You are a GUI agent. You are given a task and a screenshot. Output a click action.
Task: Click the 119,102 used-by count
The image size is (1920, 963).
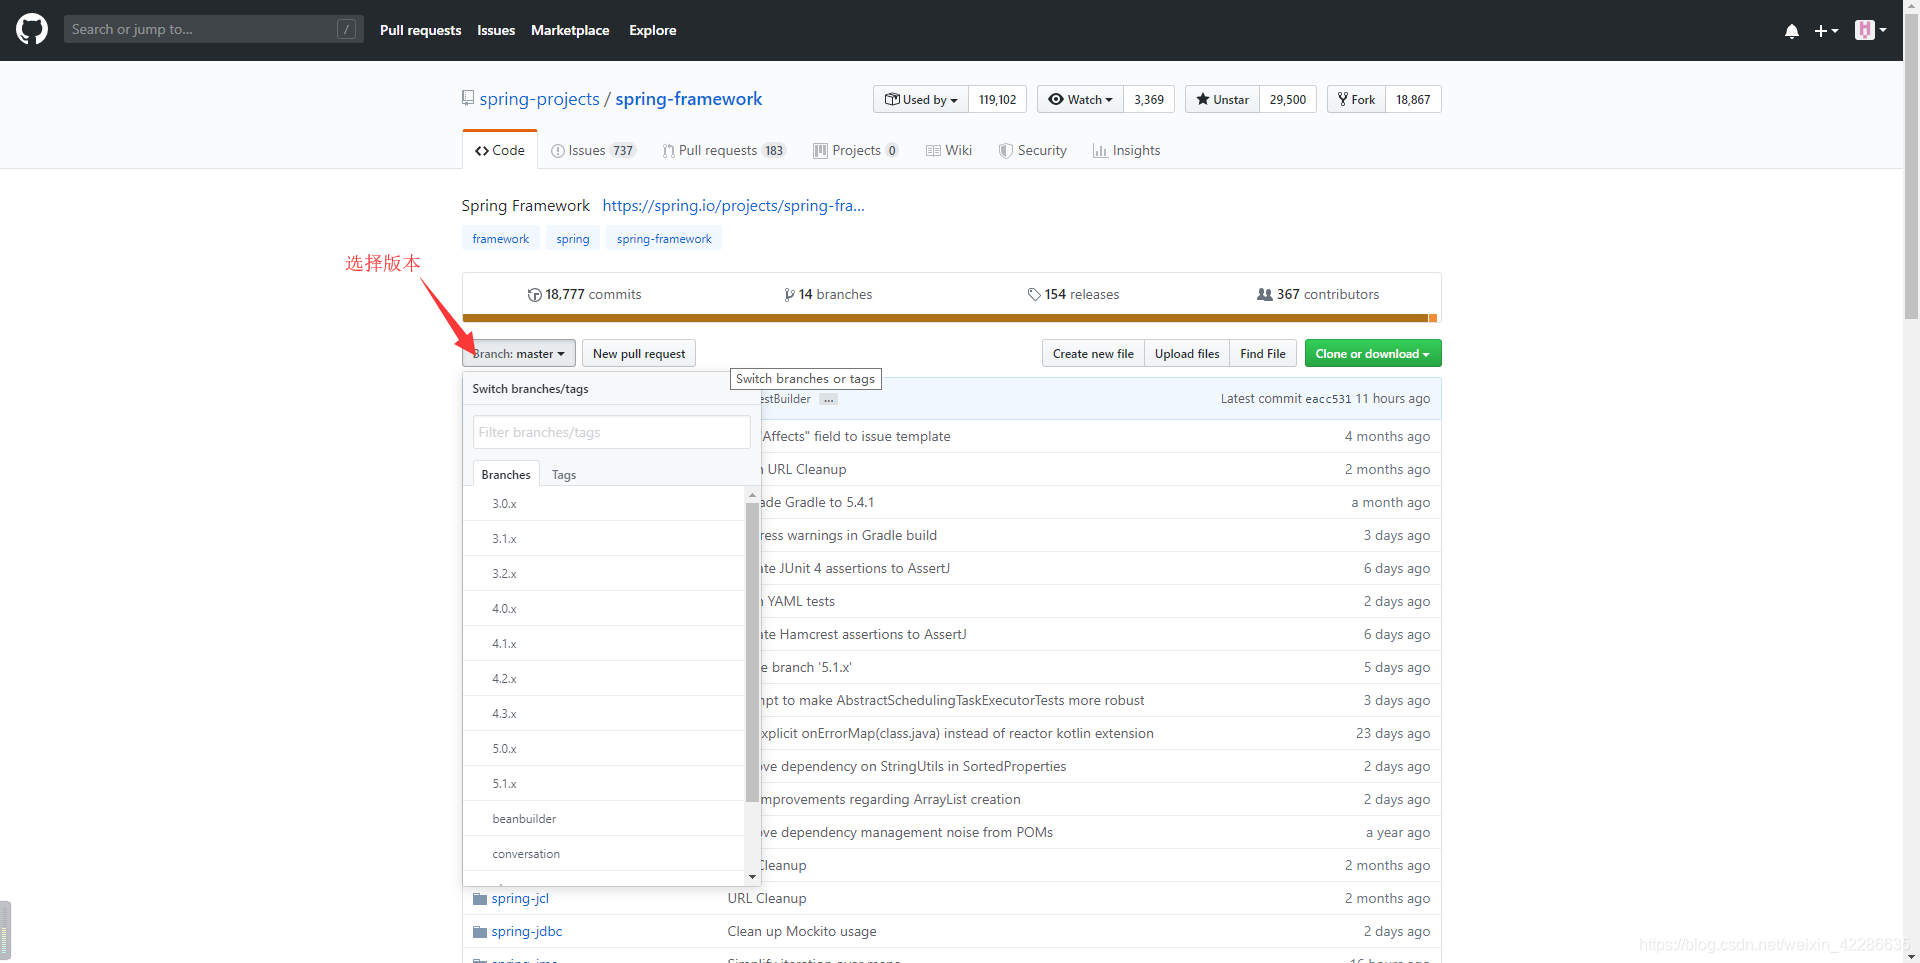pyautogui.click(x=997, y=99)
